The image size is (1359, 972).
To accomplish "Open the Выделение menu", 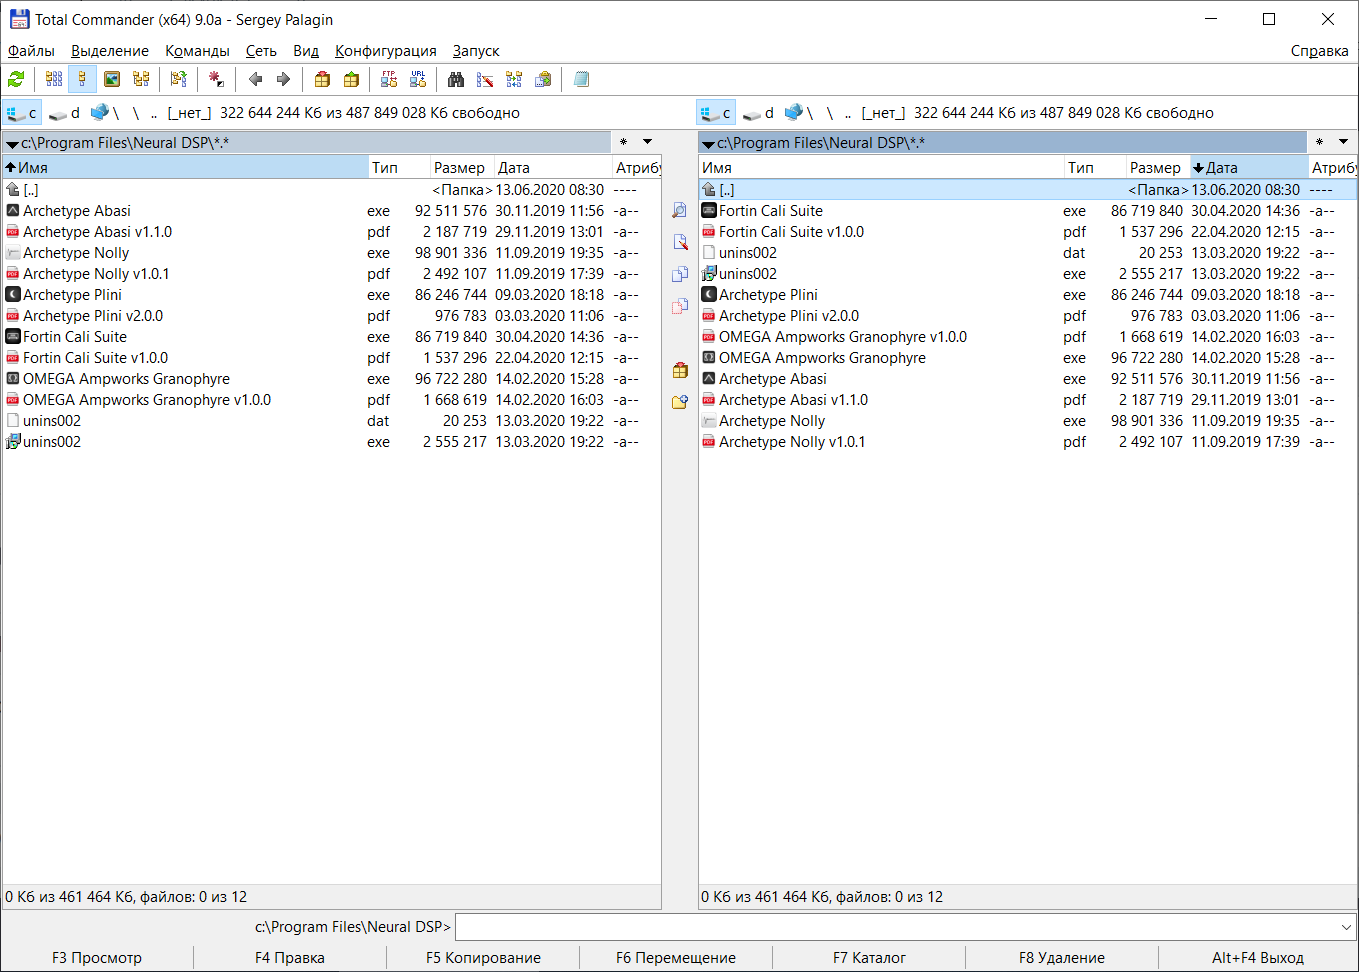I will coord(110,50).
